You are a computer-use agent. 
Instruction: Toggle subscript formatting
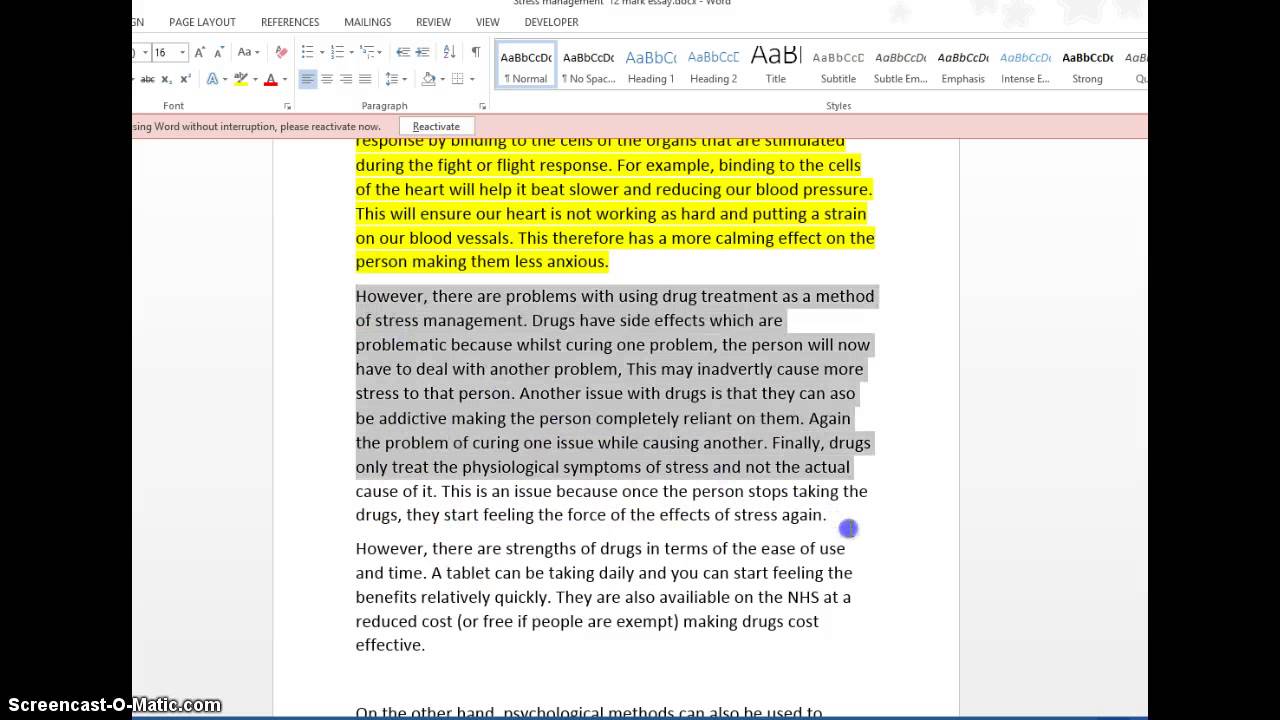coord(167,79)
